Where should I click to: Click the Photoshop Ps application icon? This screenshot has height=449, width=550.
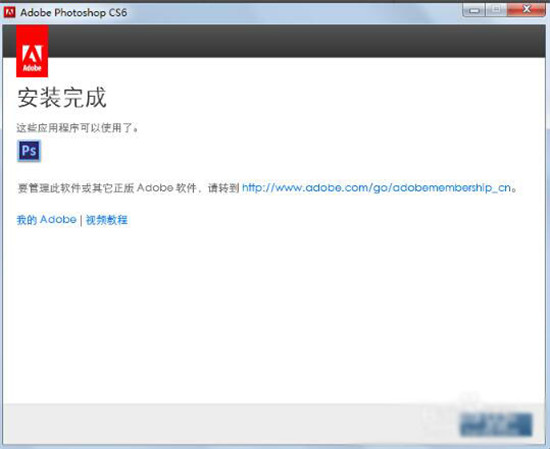(29, 151)
